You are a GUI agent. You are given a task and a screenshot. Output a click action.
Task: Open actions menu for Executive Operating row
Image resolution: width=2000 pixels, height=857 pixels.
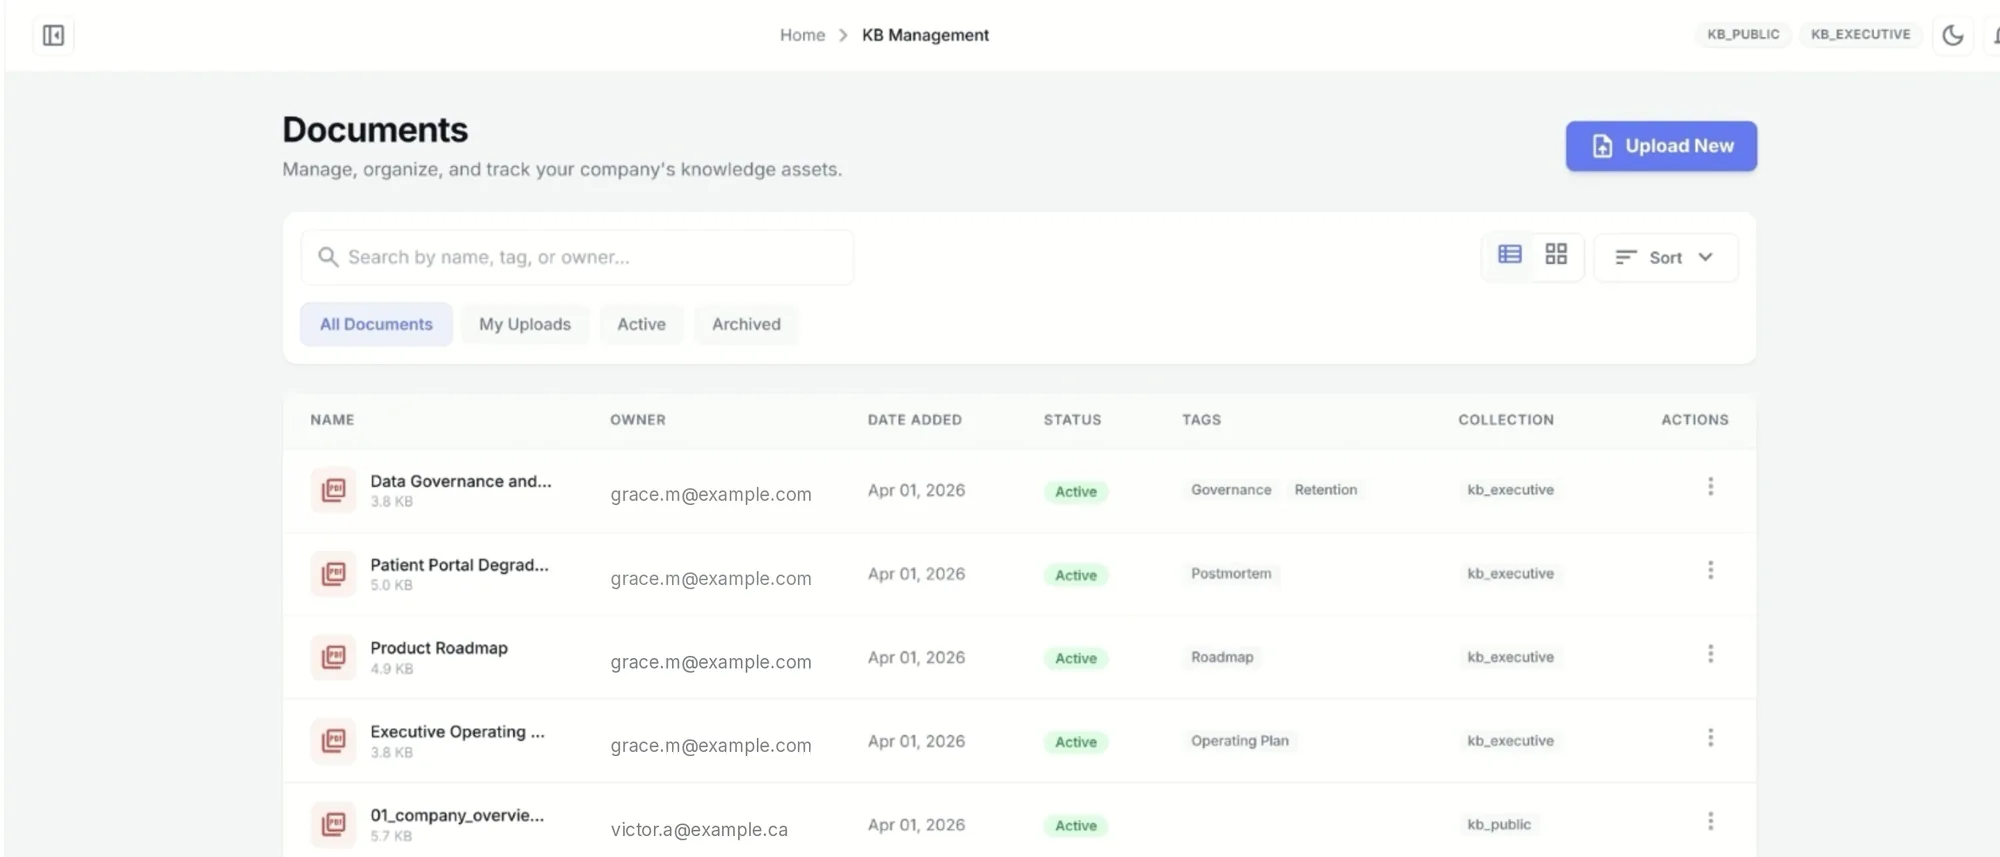(1710, 738)
